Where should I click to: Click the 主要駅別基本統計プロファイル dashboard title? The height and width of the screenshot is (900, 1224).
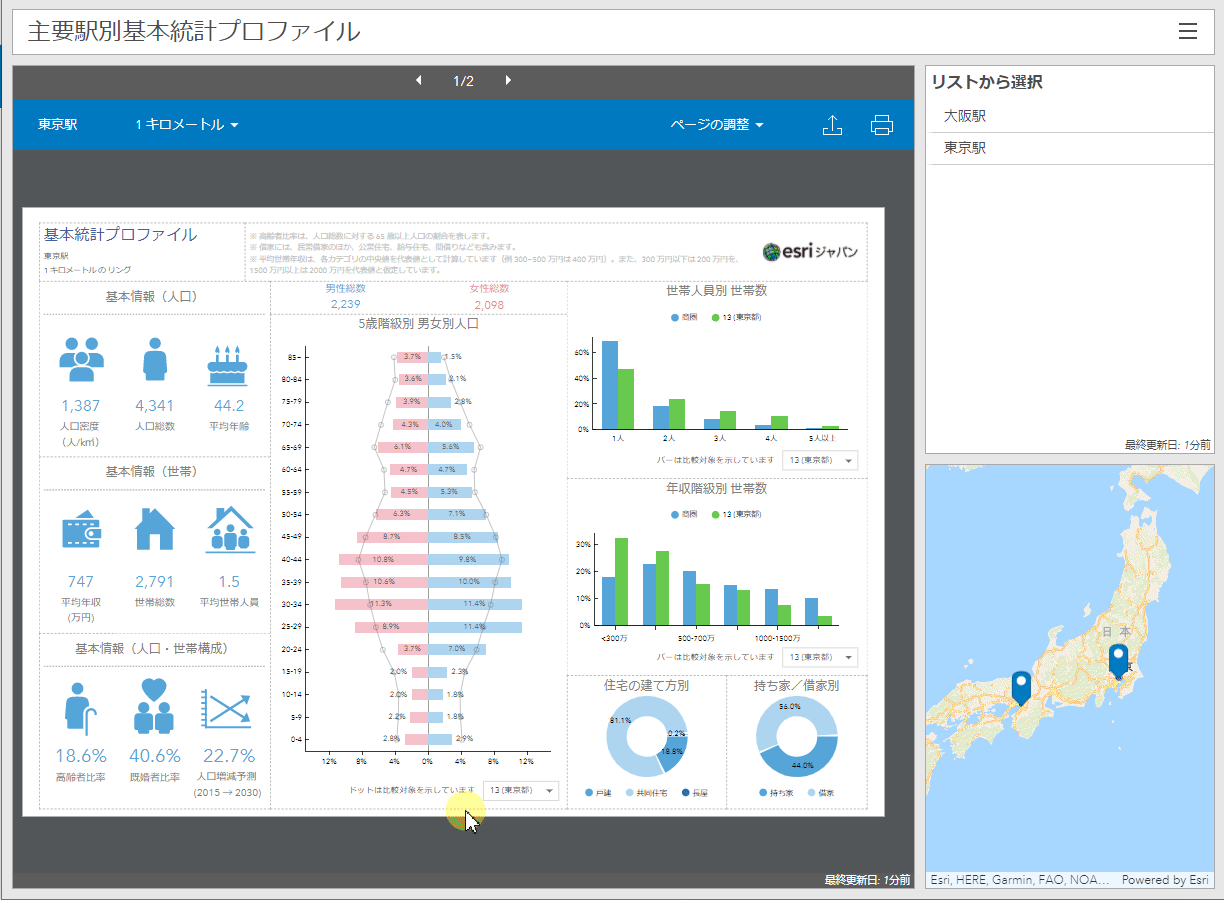tap(194, 31)
